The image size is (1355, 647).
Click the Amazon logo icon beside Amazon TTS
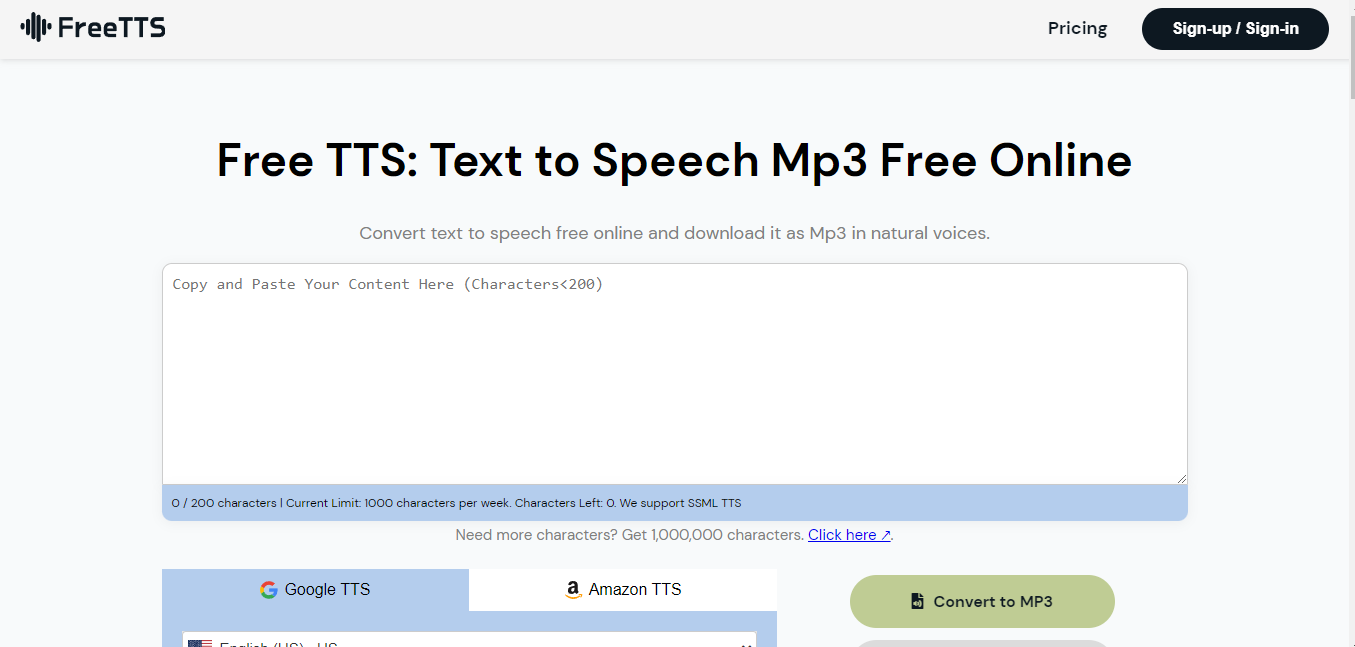coord(572,590)
